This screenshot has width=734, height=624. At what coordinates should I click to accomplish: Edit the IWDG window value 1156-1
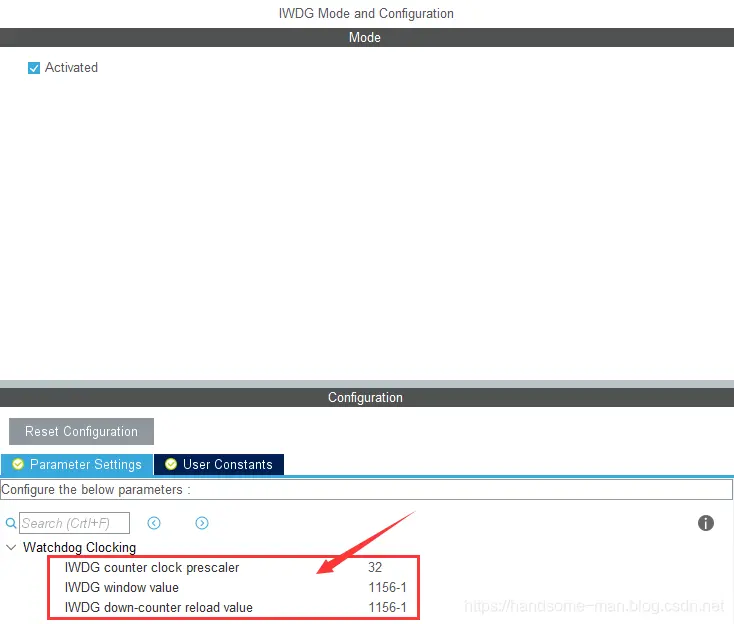point(387,587)
